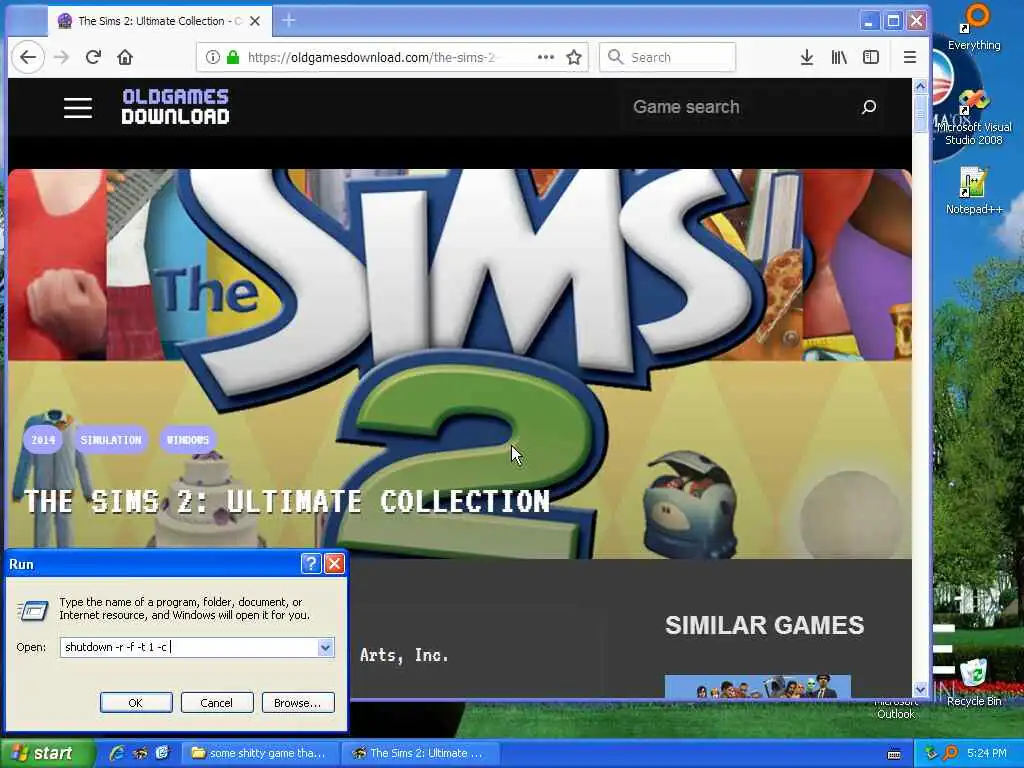
Task: Go to the Firefox home page
Action: [125, 57]
